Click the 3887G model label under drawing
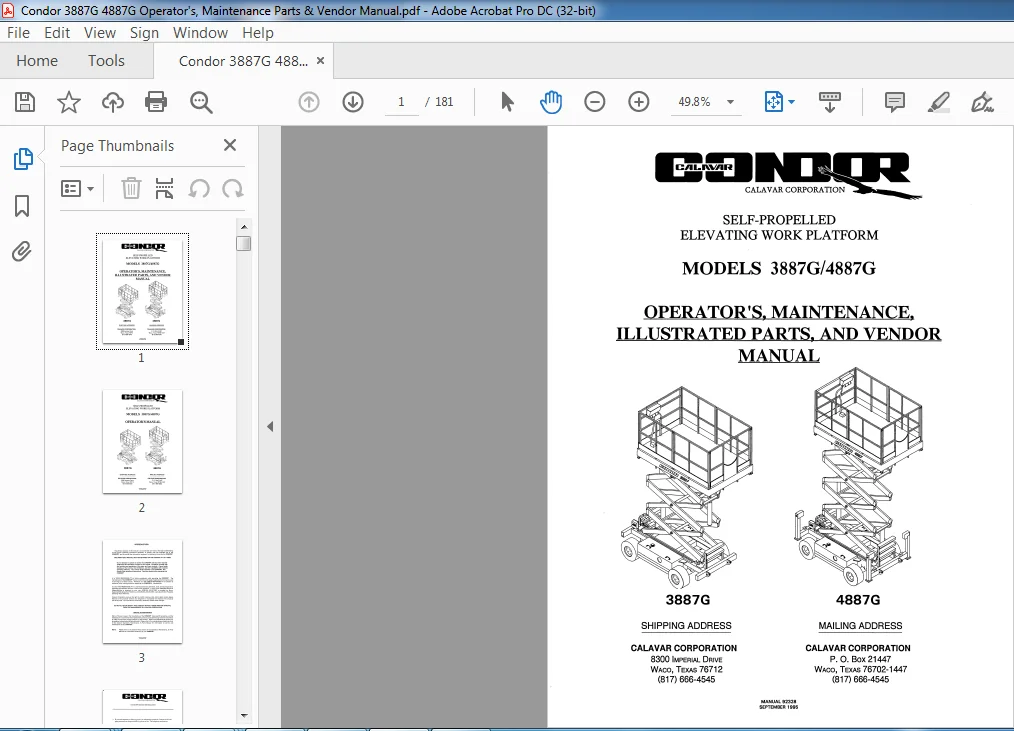 pos(687,600)
